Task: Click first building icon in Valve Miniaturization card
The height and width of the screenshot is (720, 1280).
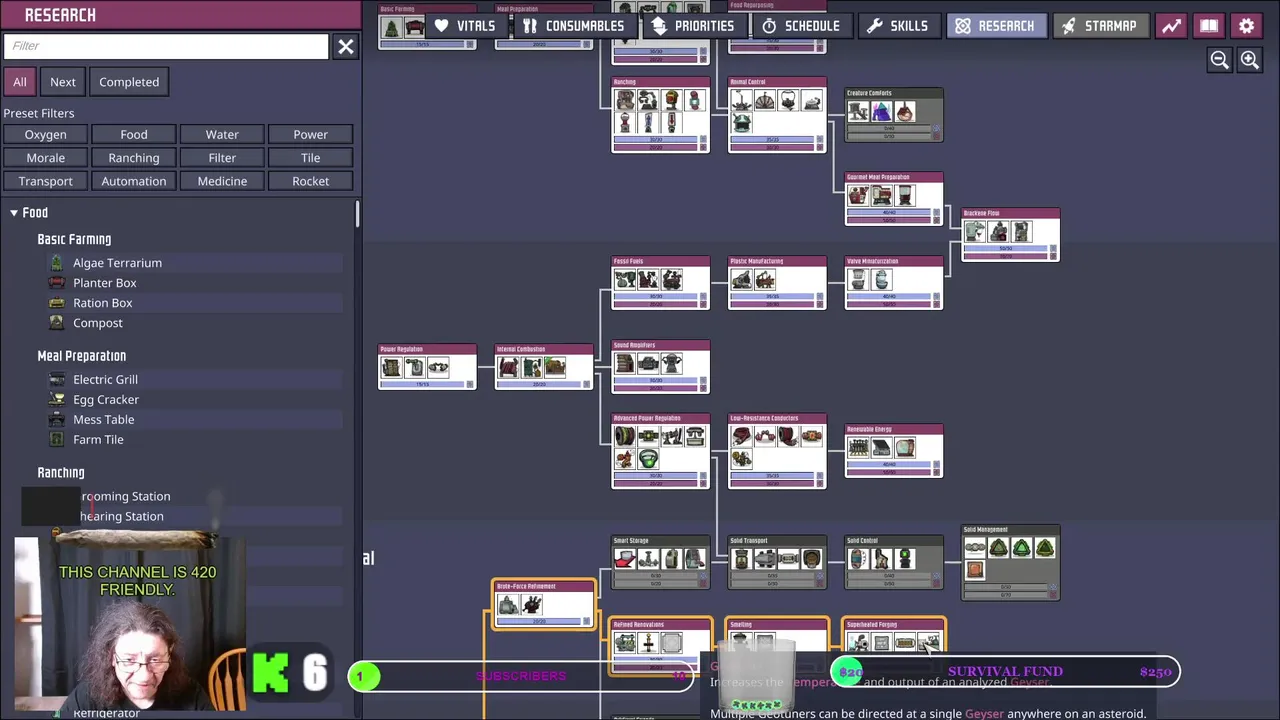Action: [858, 279]
